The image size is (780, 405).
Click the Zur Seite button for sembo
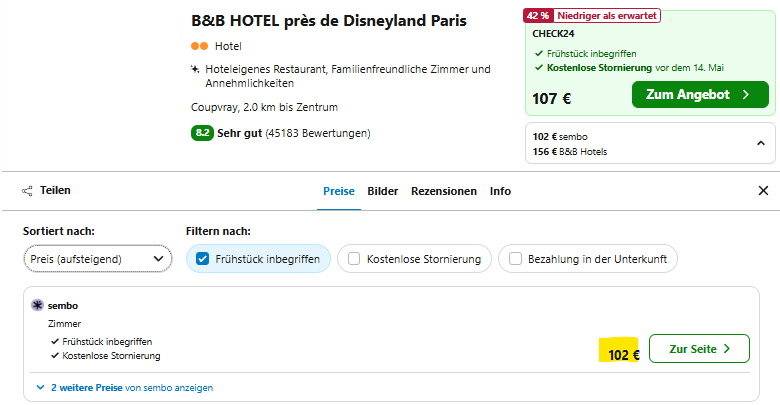pos(699,349)
